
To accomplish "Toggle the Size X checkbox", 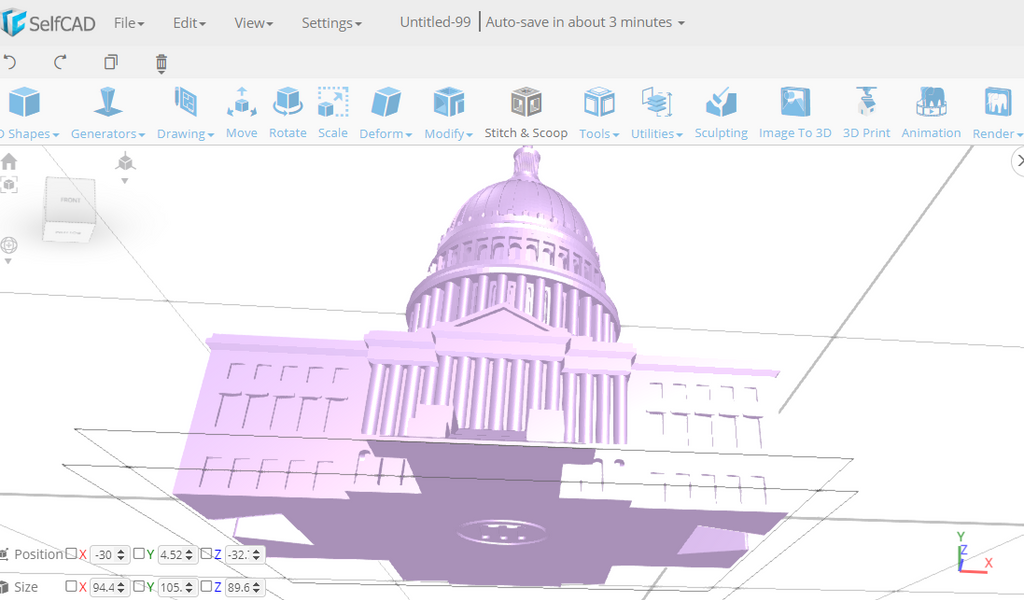I will 71,586.
